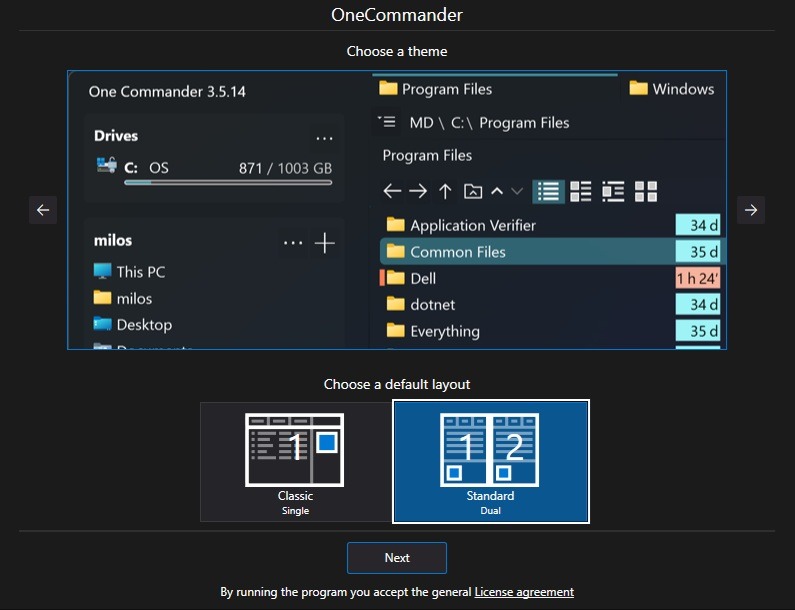Screen dimensions: 795x610
Task: Show the previous theme with the left arrow
Action: [43, 209]
